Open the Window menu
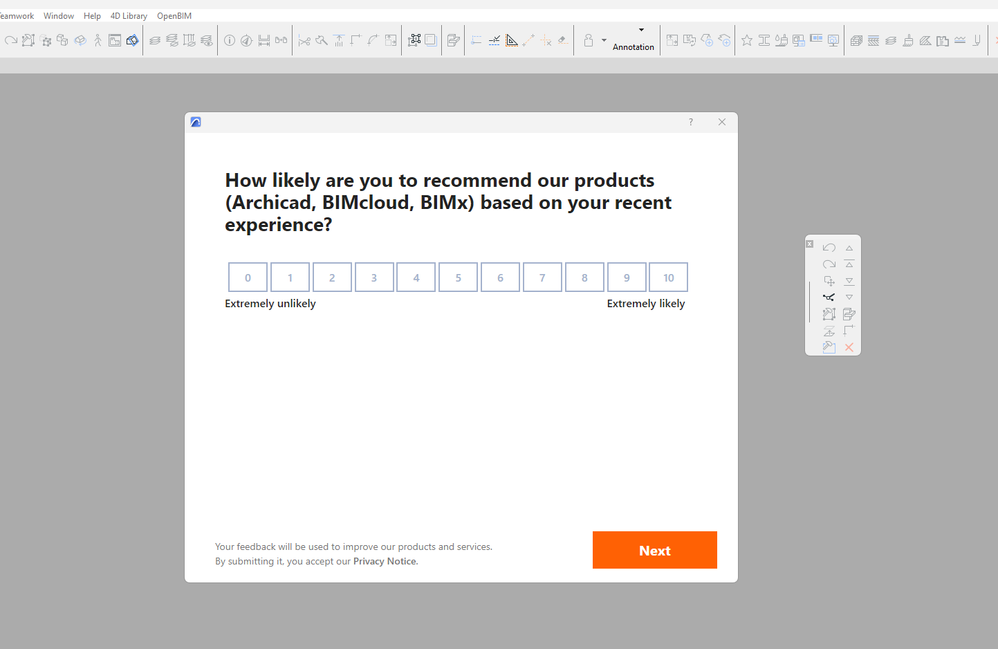This screenshot has height=649, width=998. click(59, 16)
